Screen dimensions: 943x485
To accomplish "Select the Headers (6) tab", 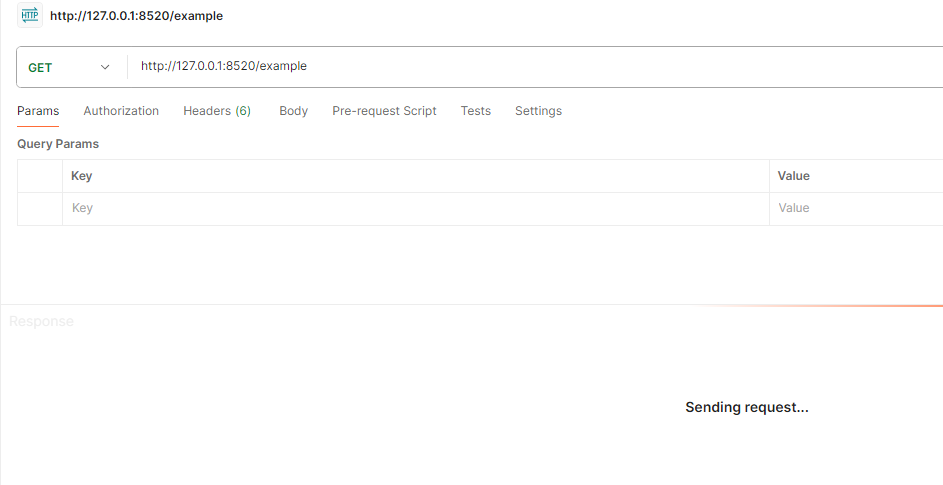I will (217, 111).
